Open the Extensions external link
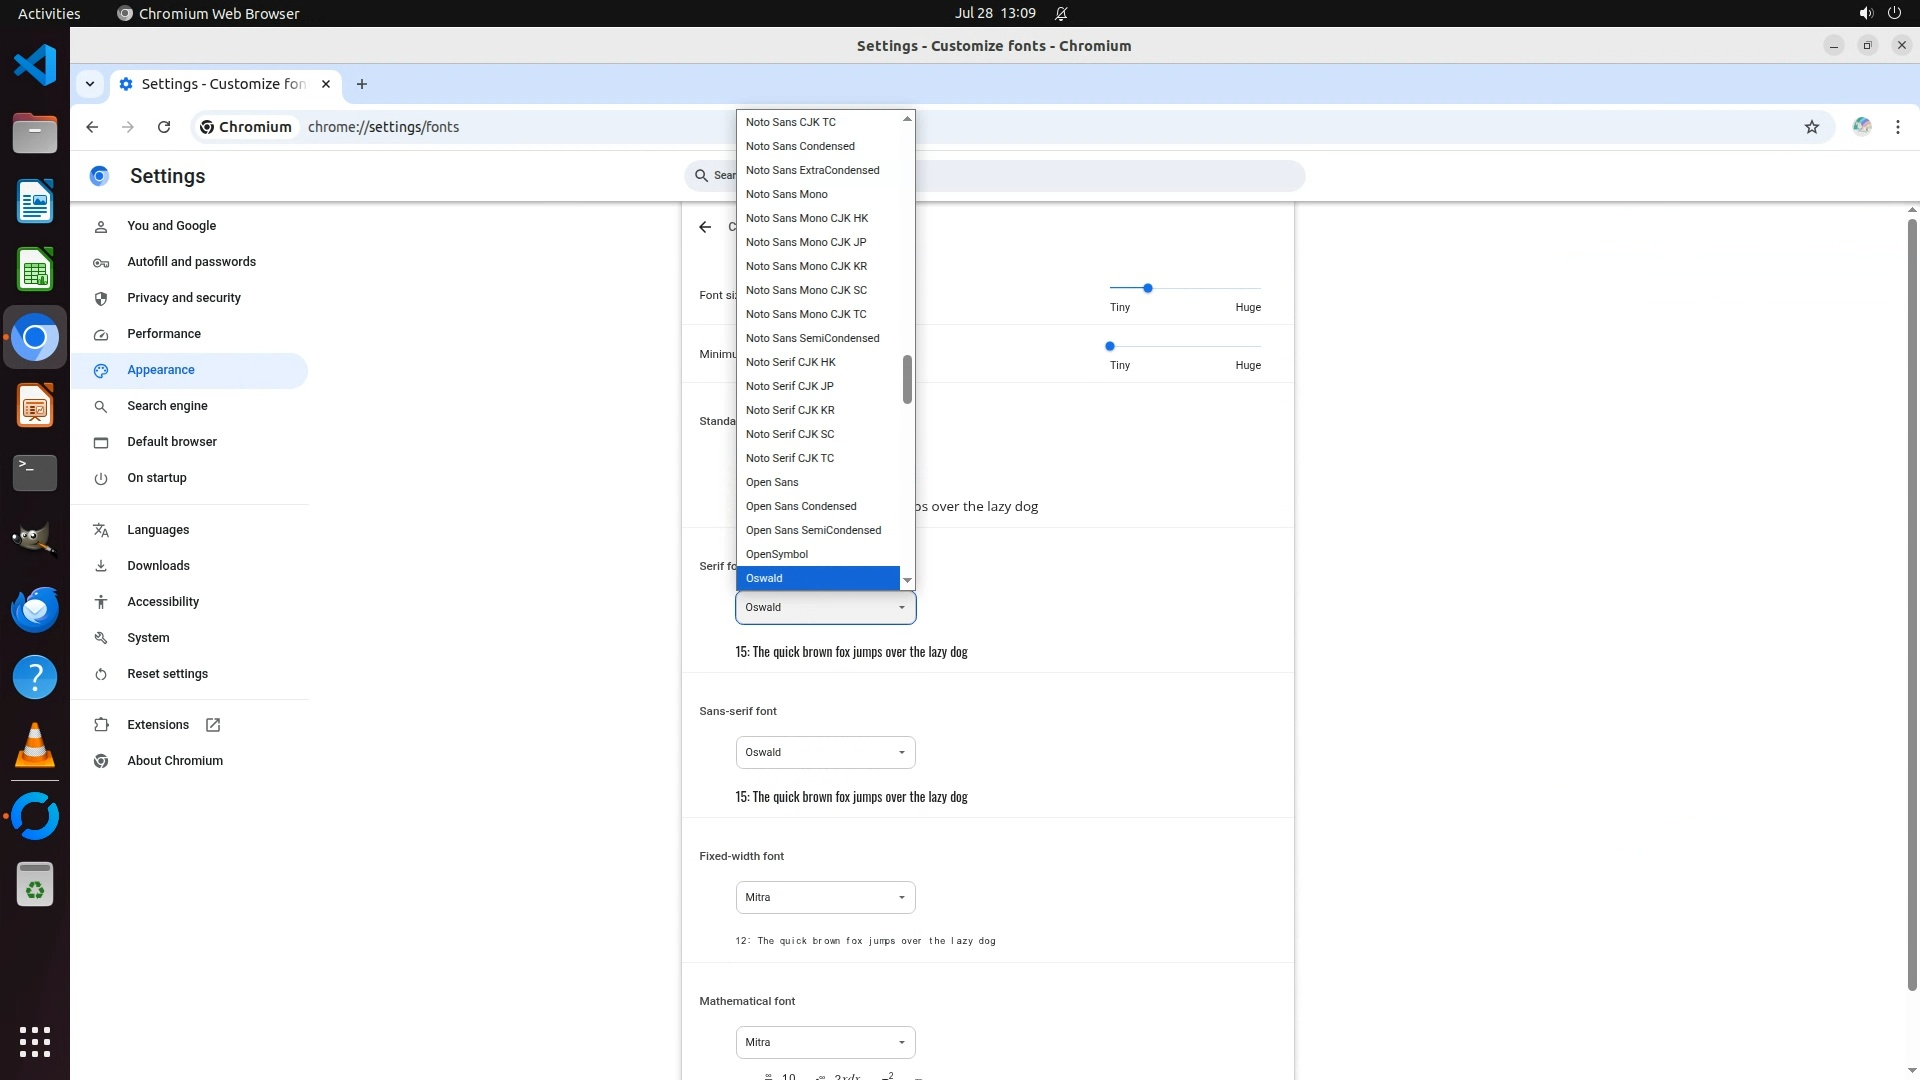 [212, 725]
